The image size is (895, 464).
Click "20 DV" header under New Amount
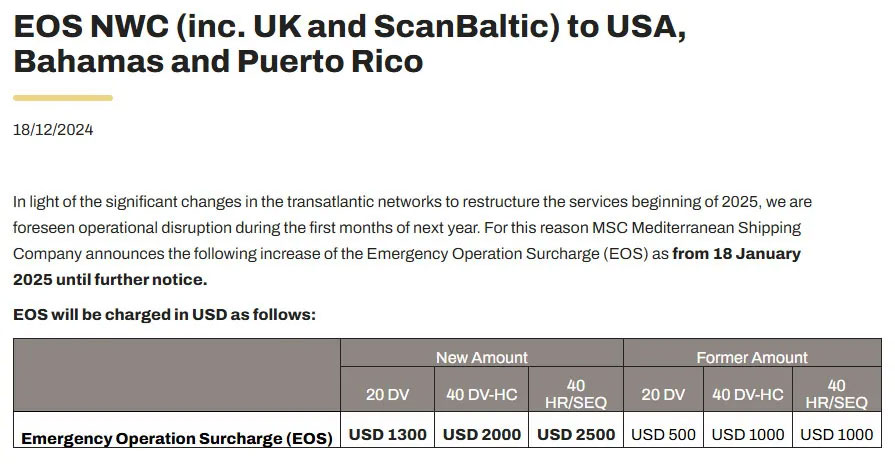click(388, 394)
